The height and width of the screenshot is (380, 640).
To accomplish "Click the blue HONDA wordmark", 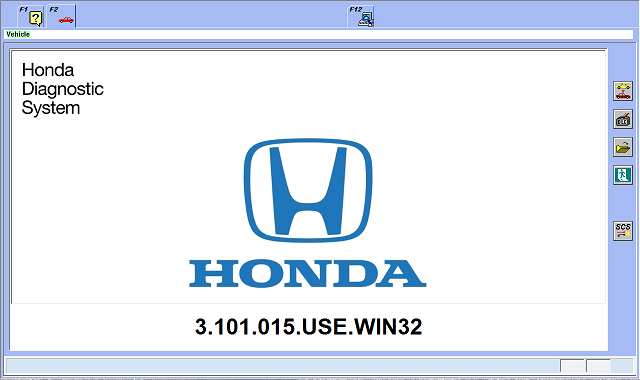I will tap(308, 273).
